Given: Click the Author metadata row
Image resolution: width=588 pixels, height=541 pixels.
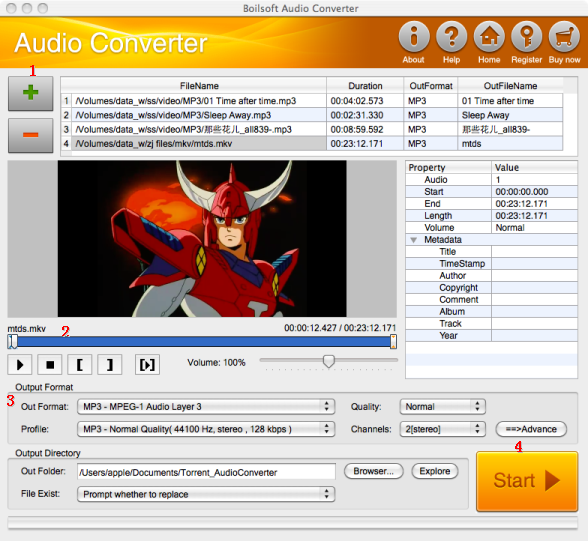Looking at the screenshot, I should pos(492,276).
